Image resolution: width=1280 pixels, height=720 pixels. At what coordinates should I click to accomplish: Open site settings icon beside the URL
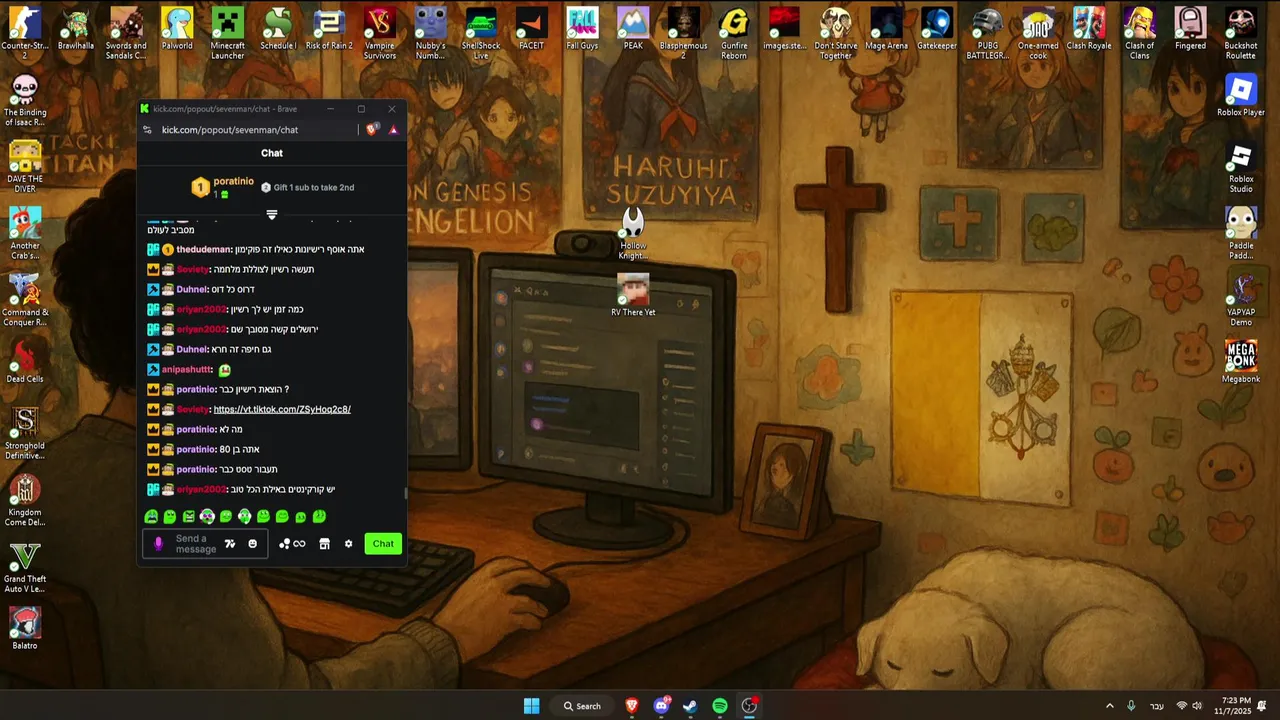[148, 129]
